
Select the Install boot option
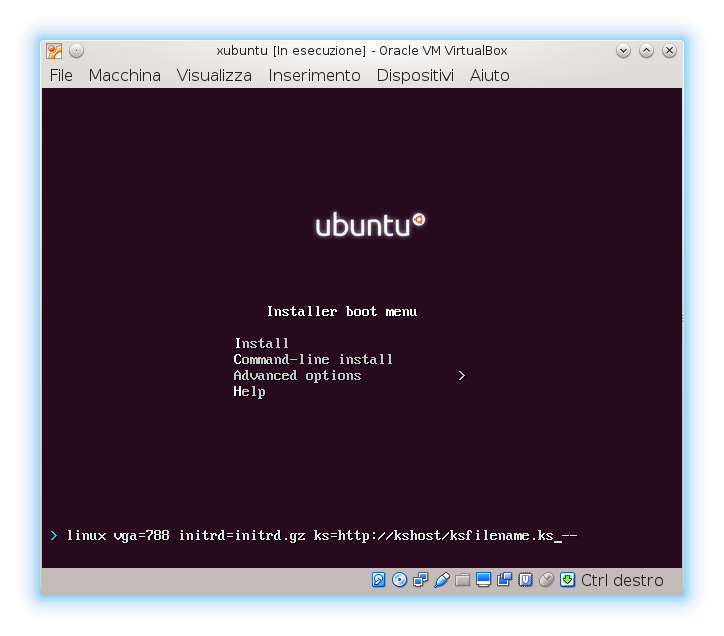pos(261,343)
